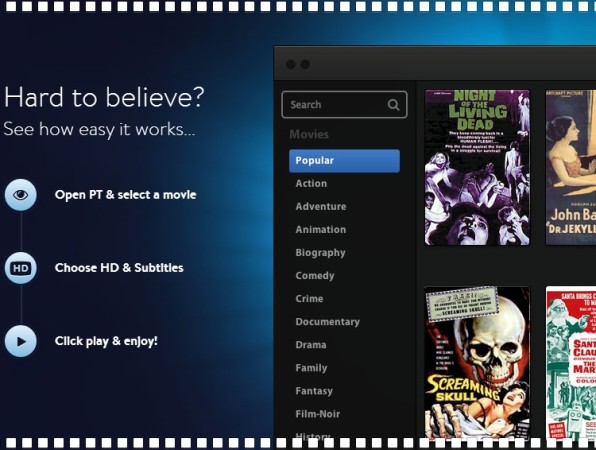Click 'See how easy it works...' text

pyautogui.click(x=99, y=129)
